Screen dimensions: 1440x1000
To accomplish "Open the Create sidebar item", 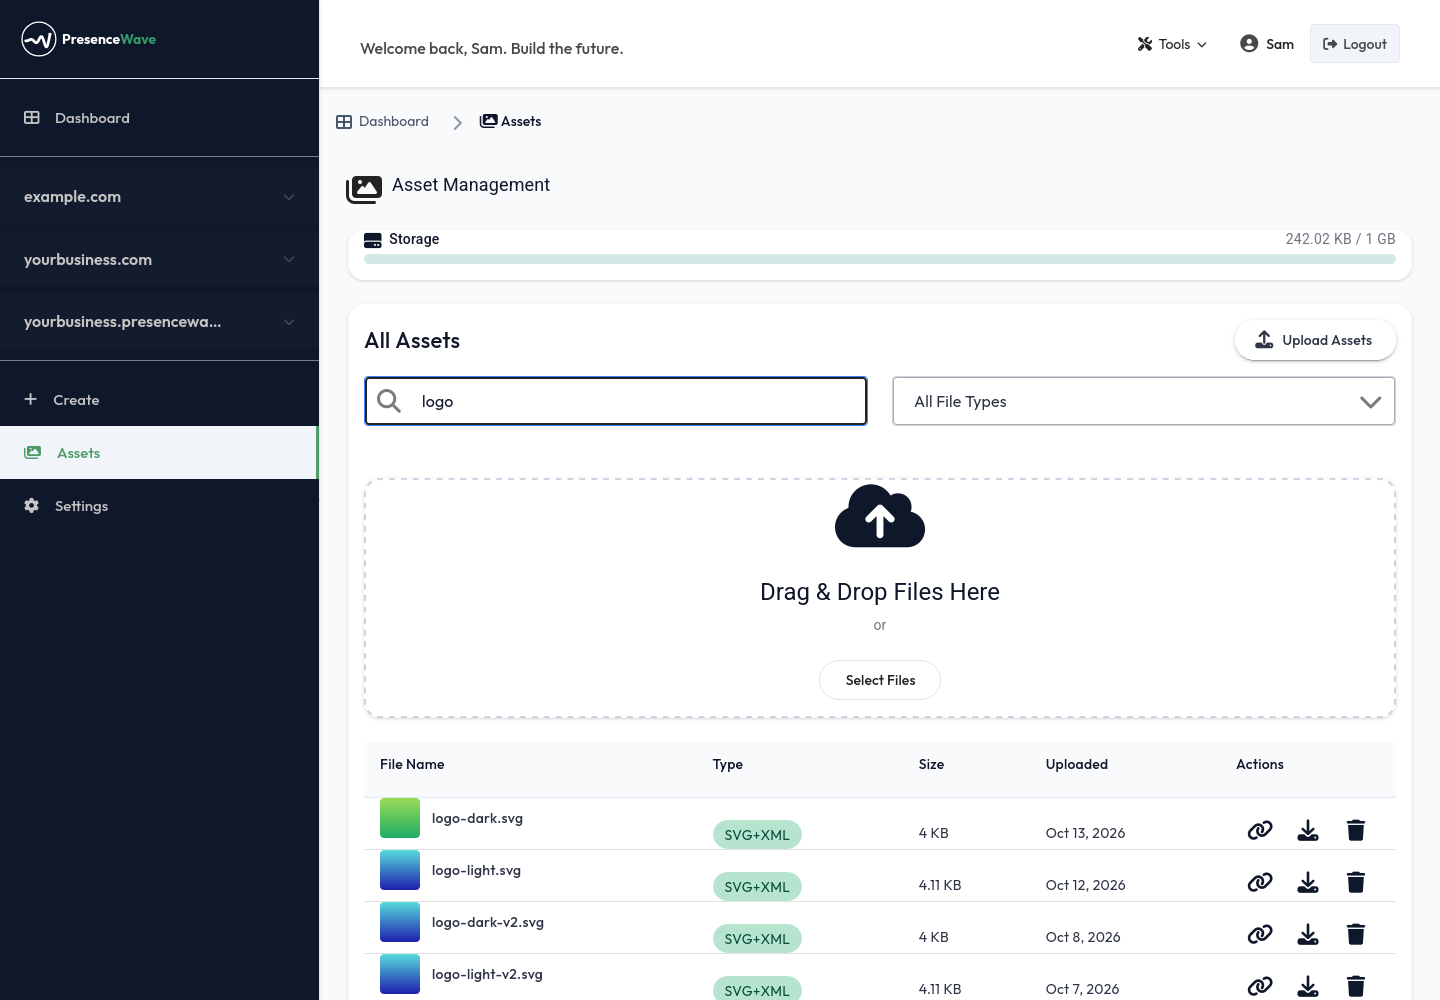I will click(x=160, y=400).
